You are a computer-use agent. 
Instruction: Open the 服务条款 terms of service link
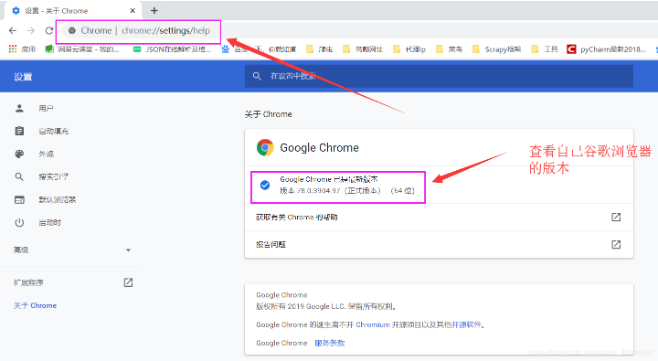[x=330, y=343]
